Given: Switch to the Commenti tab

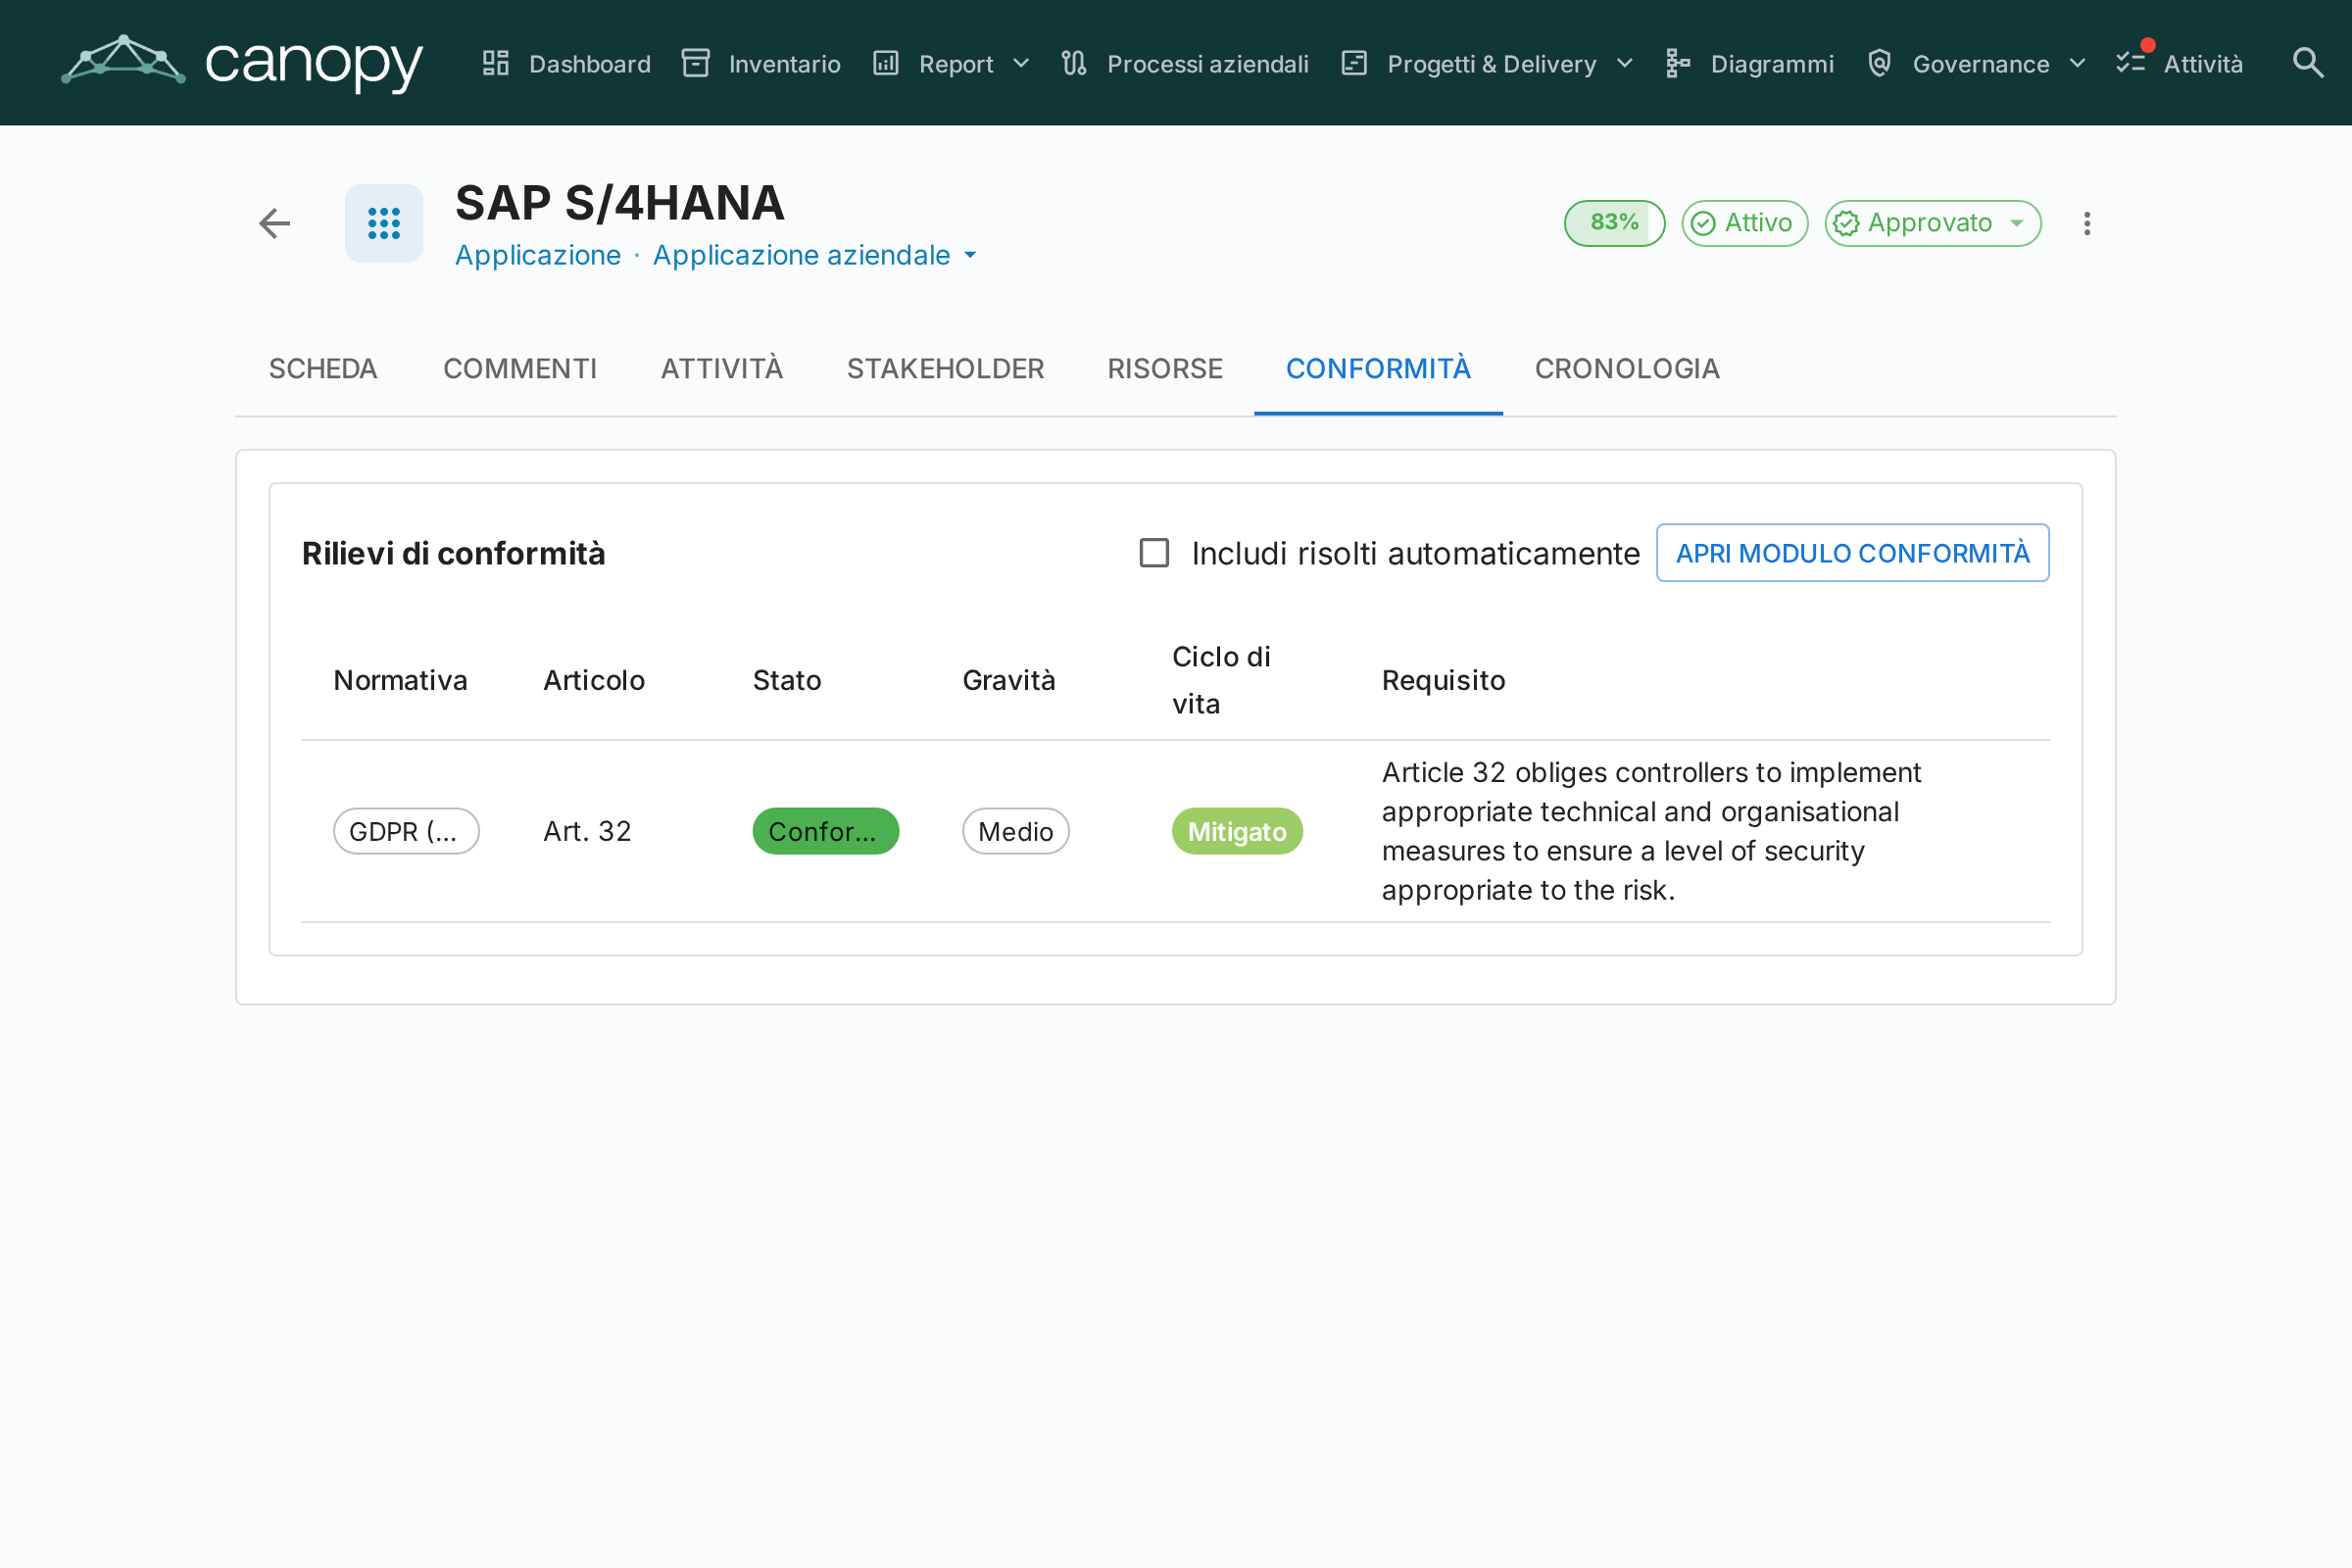Looking at the screenshot, I should (520, 369).
